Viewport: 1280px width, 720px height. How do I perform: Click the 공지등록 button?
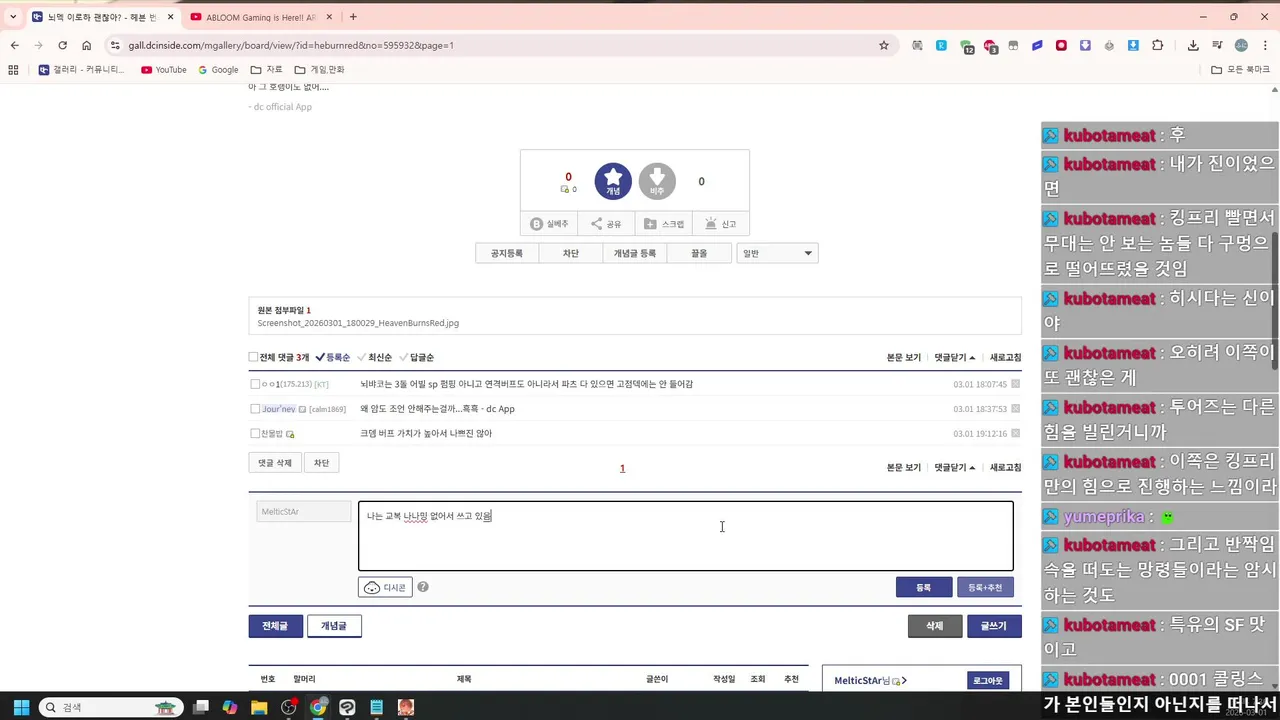(x=507, y=253)
